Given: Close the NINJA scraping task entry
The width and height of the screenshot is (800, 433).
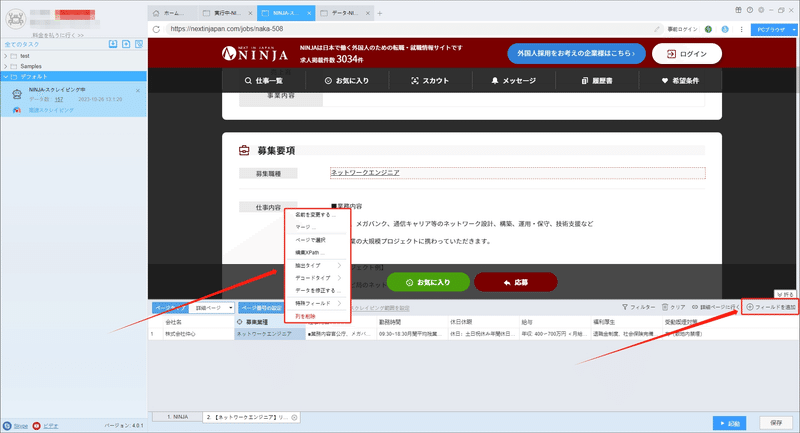Looking at the screenshot, I should 138,91.
